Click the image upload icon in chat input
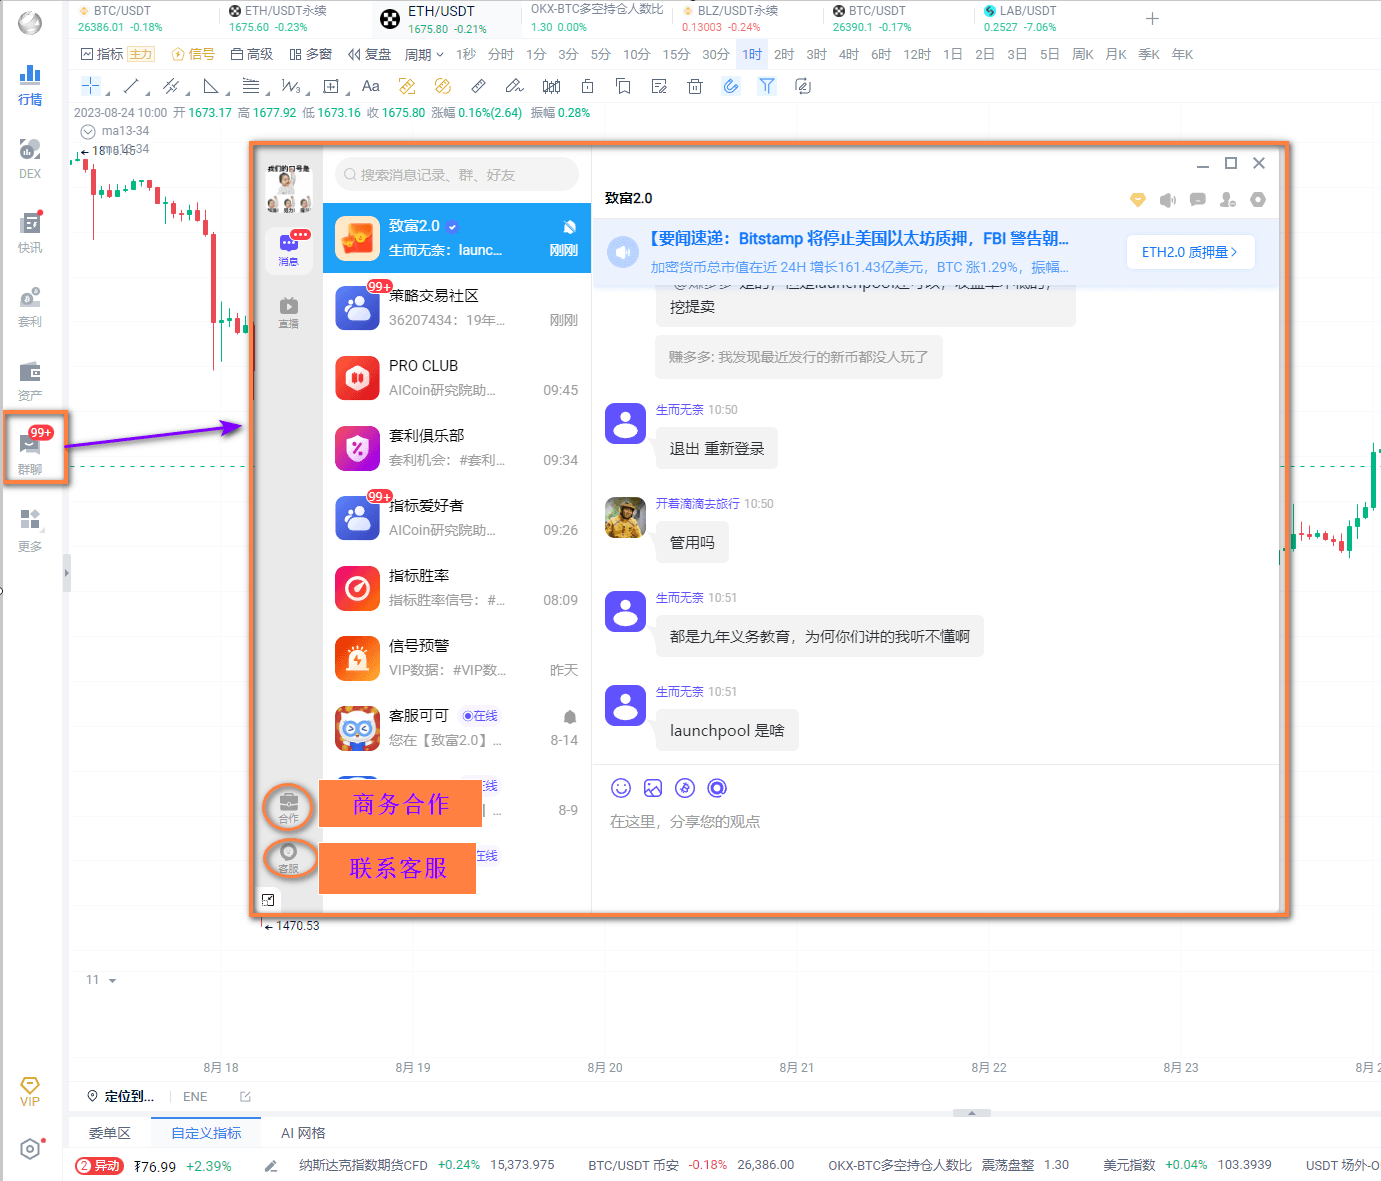1381x1181 pixels. [653, 788]
